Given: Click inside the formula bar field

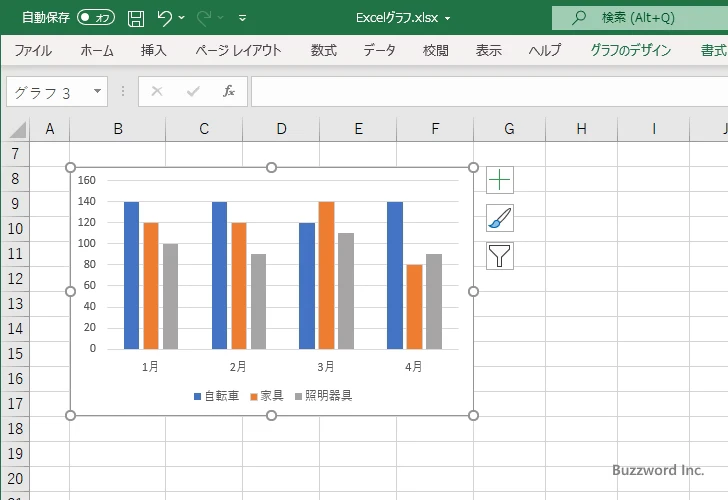Looking at the screenshot, I should (x=480, y=92).
